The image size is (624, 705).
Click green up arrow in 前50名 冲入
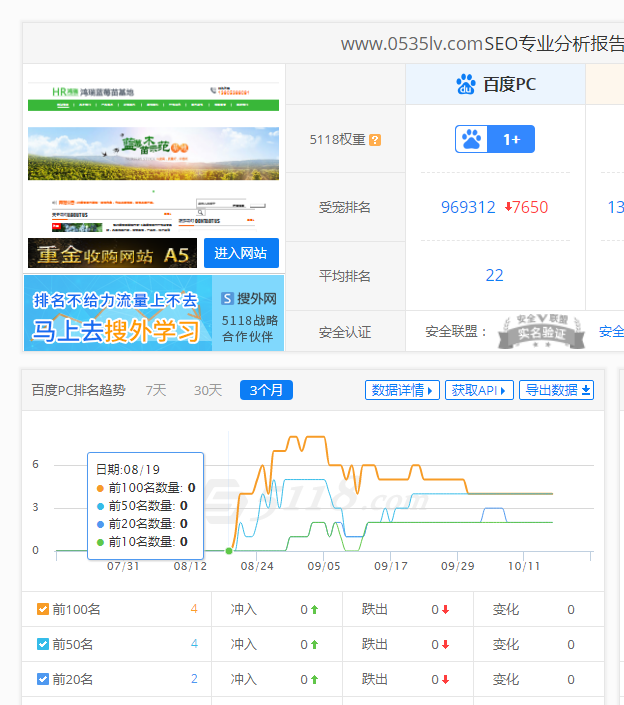coord(314,645)
